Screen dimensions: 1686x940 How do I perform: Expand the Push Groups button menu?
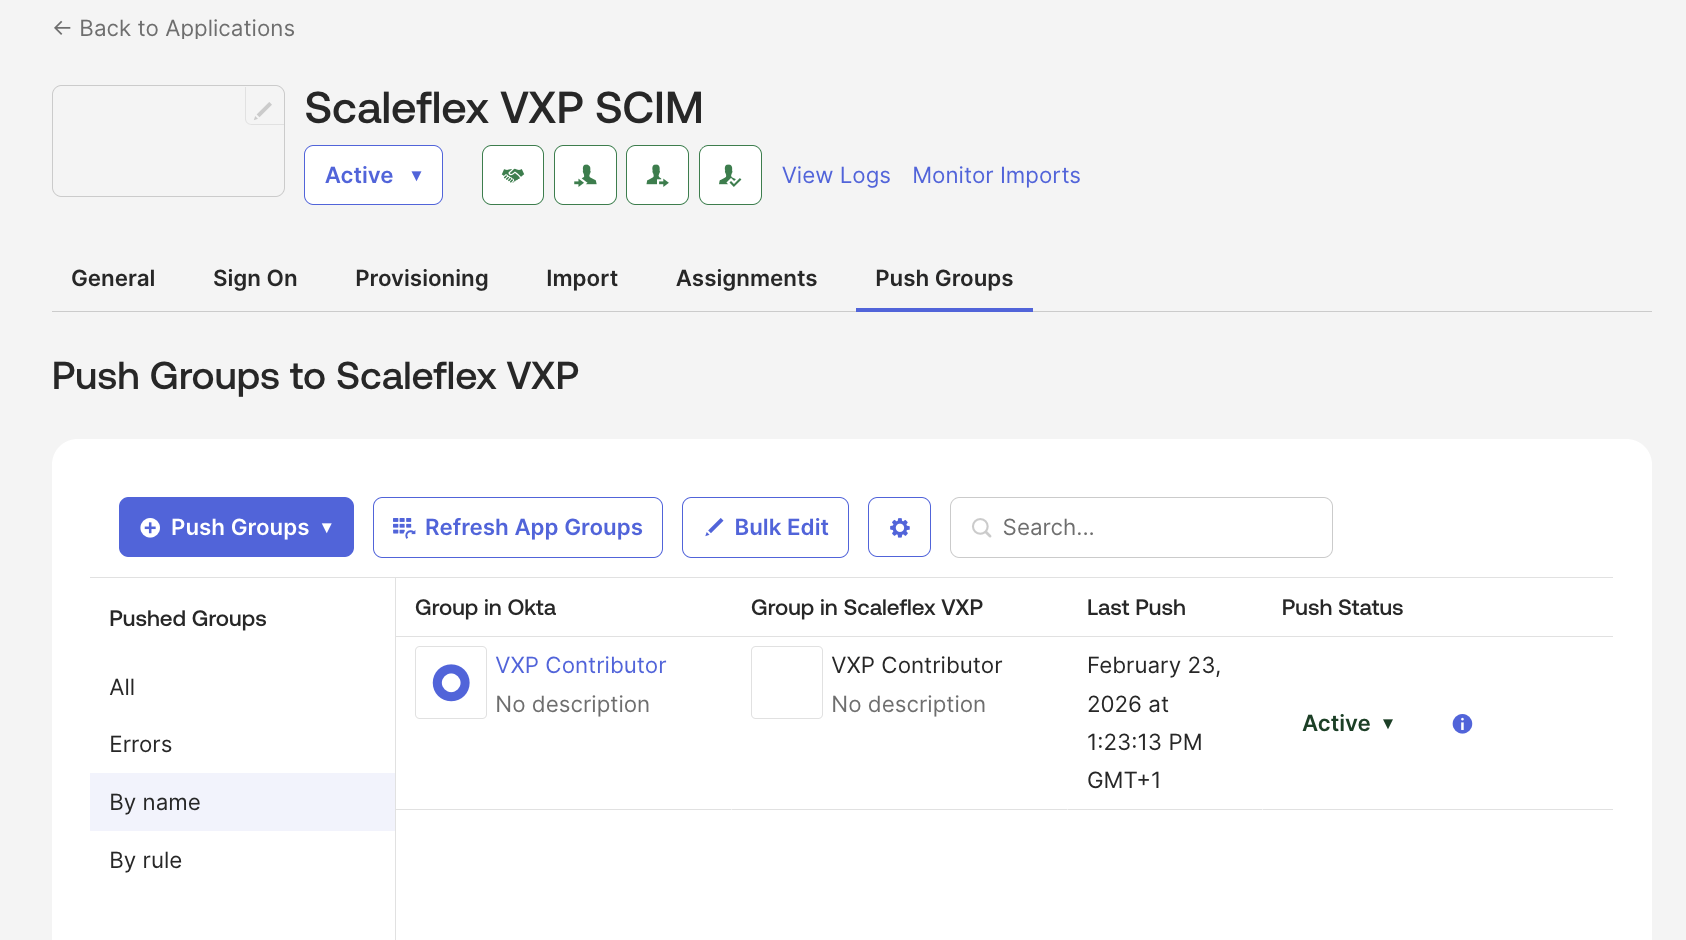236,527
